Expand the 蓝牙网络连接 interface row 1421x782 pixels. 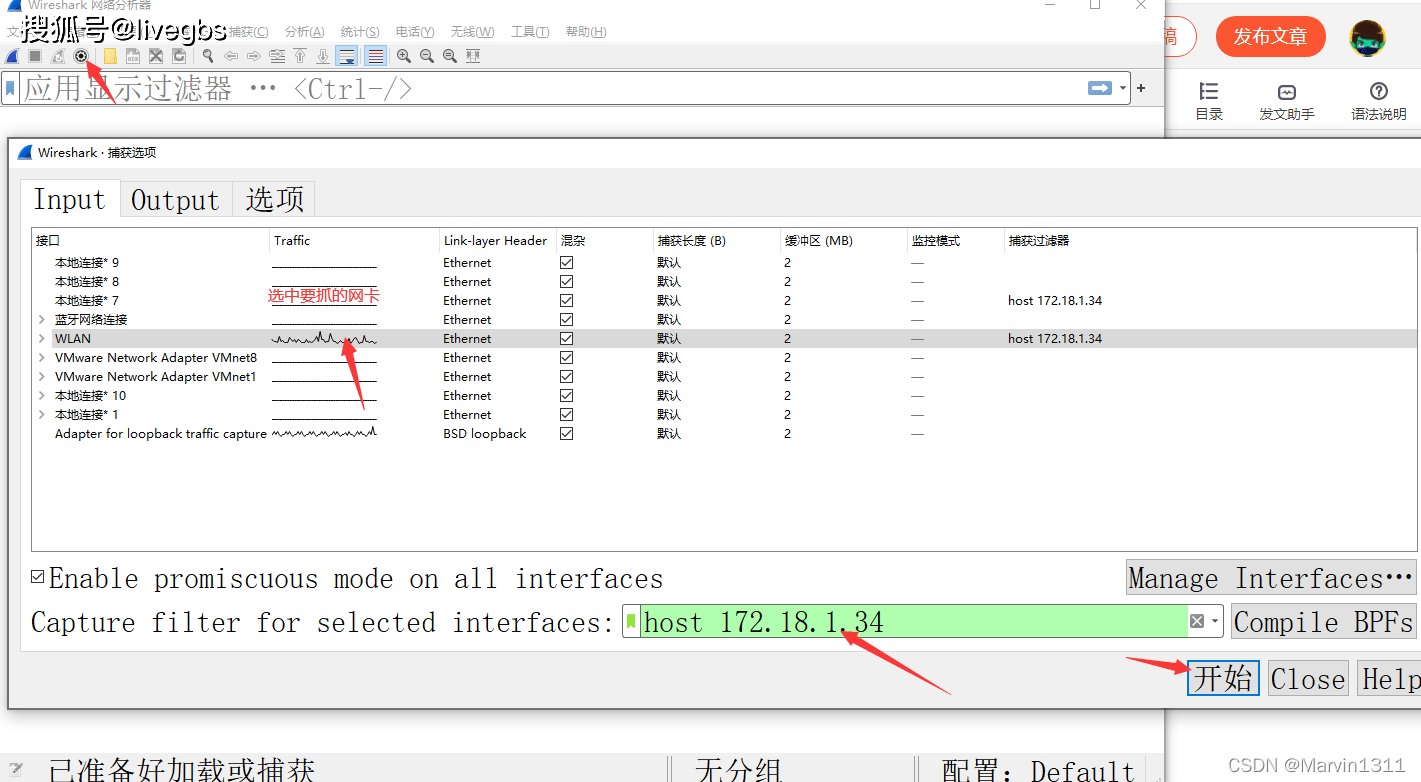point(42,319)
